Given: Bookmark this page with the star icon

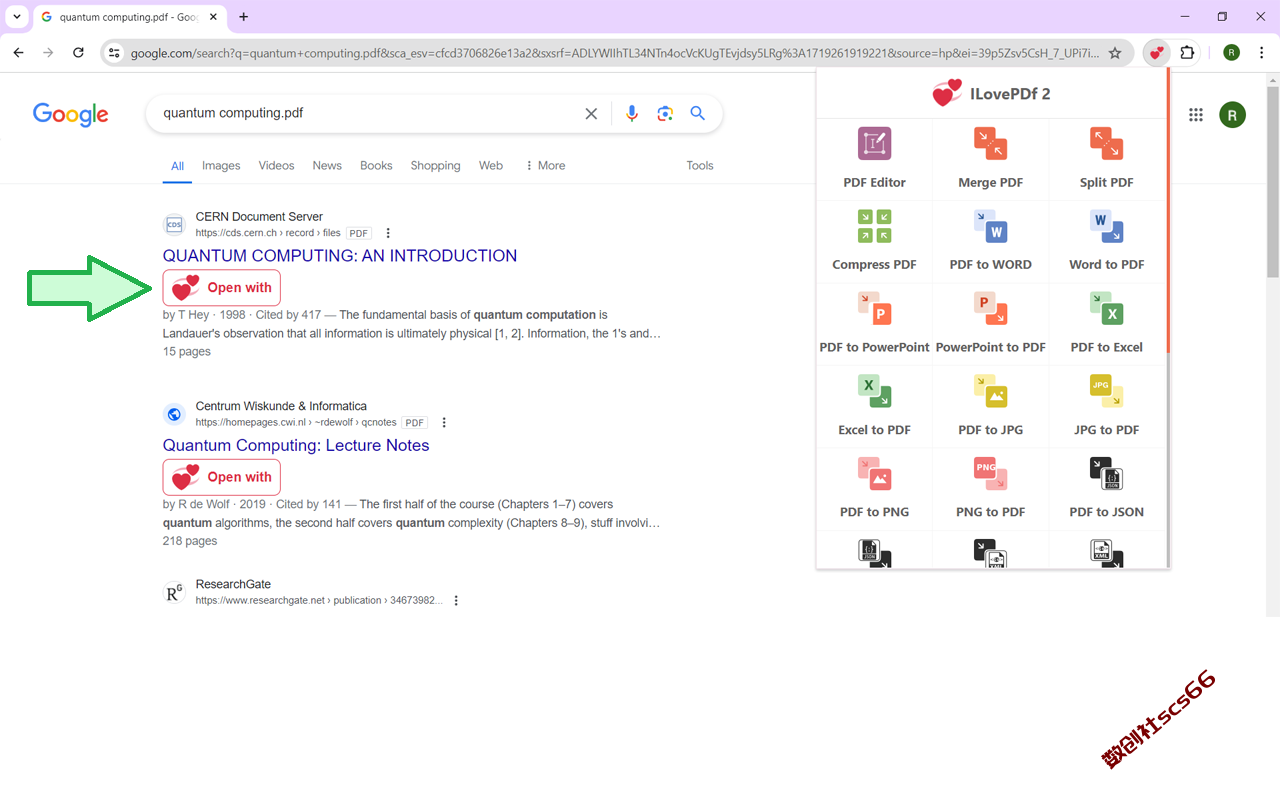Looking at the screenshot, I should tap(1115, 53).
